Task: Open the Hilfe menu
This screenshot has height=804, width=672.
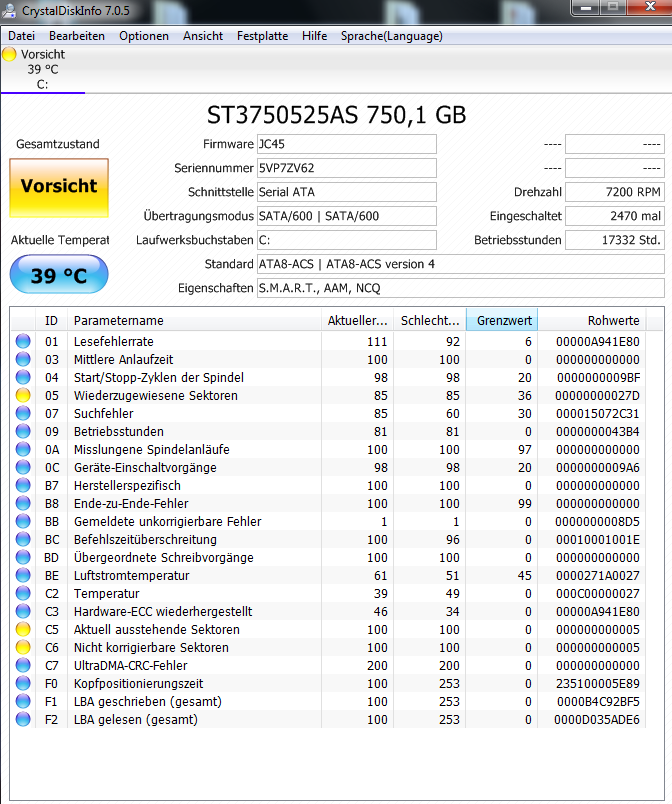Action: tap(315, 36)
